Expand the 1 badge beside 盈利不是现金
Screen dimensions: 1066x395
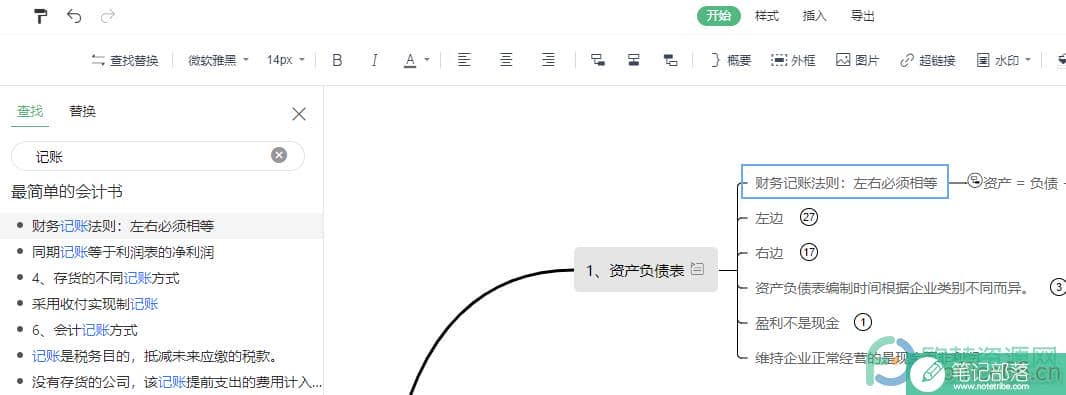click(x=862, y=322)
